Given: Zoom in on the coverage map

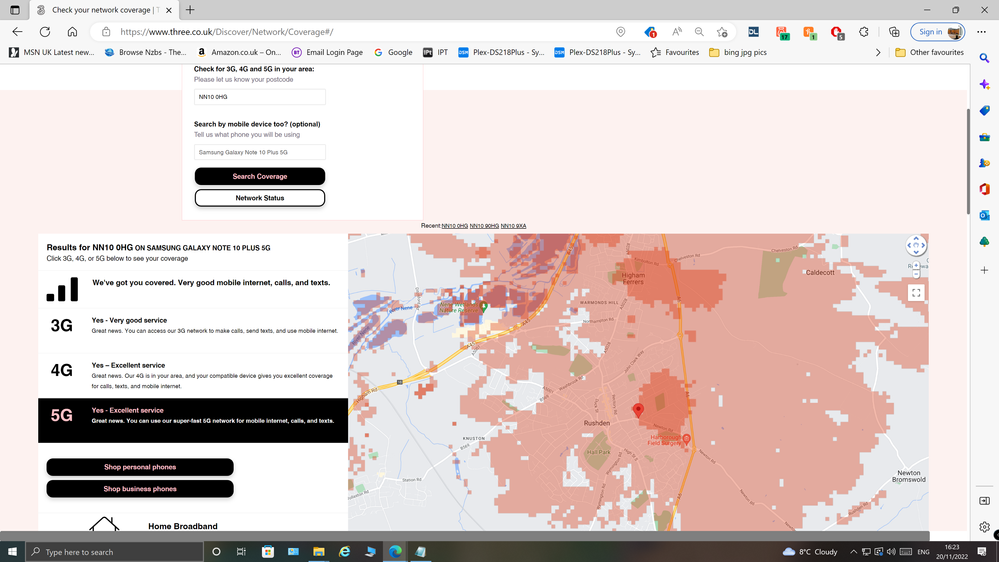Looking at the screenshot, I should coord(916,265).
